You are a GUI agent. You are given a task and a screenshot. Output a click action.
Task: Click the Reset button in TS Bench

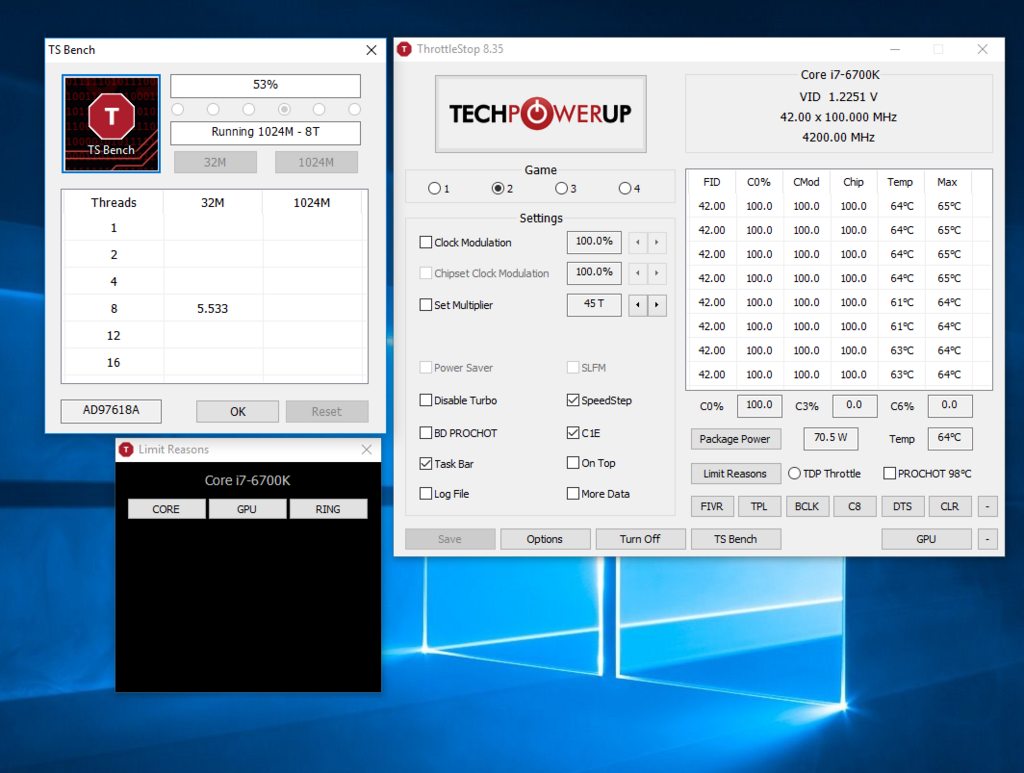pos(327,412)
